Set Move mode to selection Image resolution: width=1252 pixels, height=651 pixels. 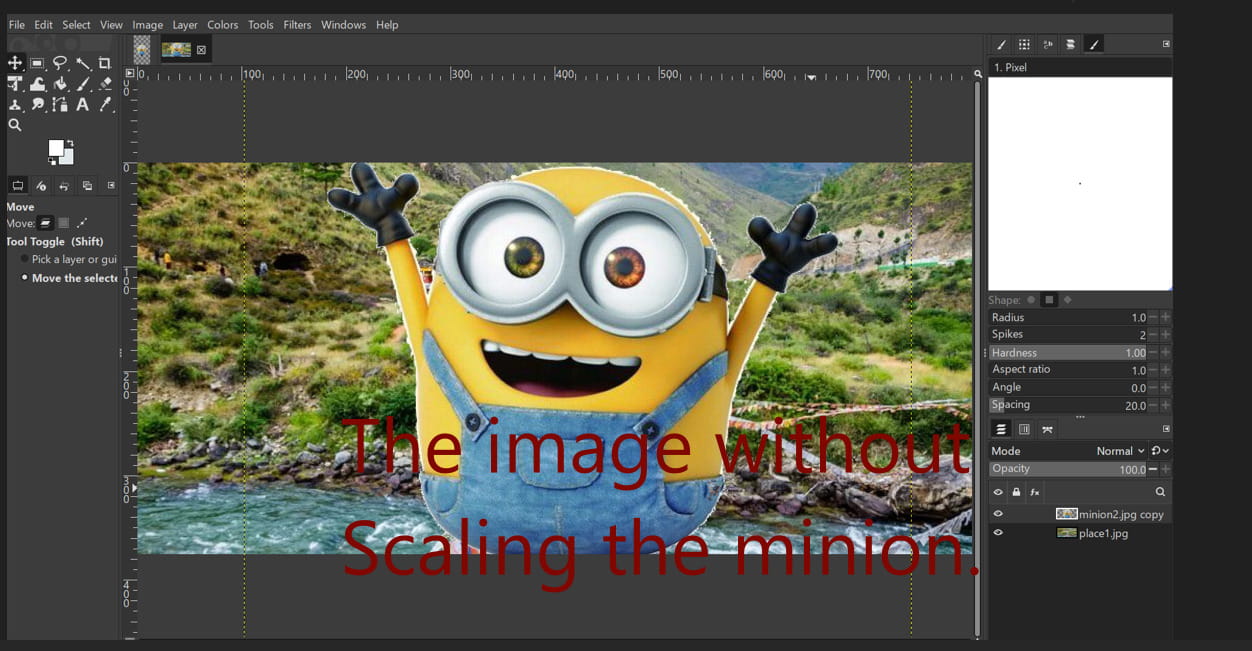[63, 223]
